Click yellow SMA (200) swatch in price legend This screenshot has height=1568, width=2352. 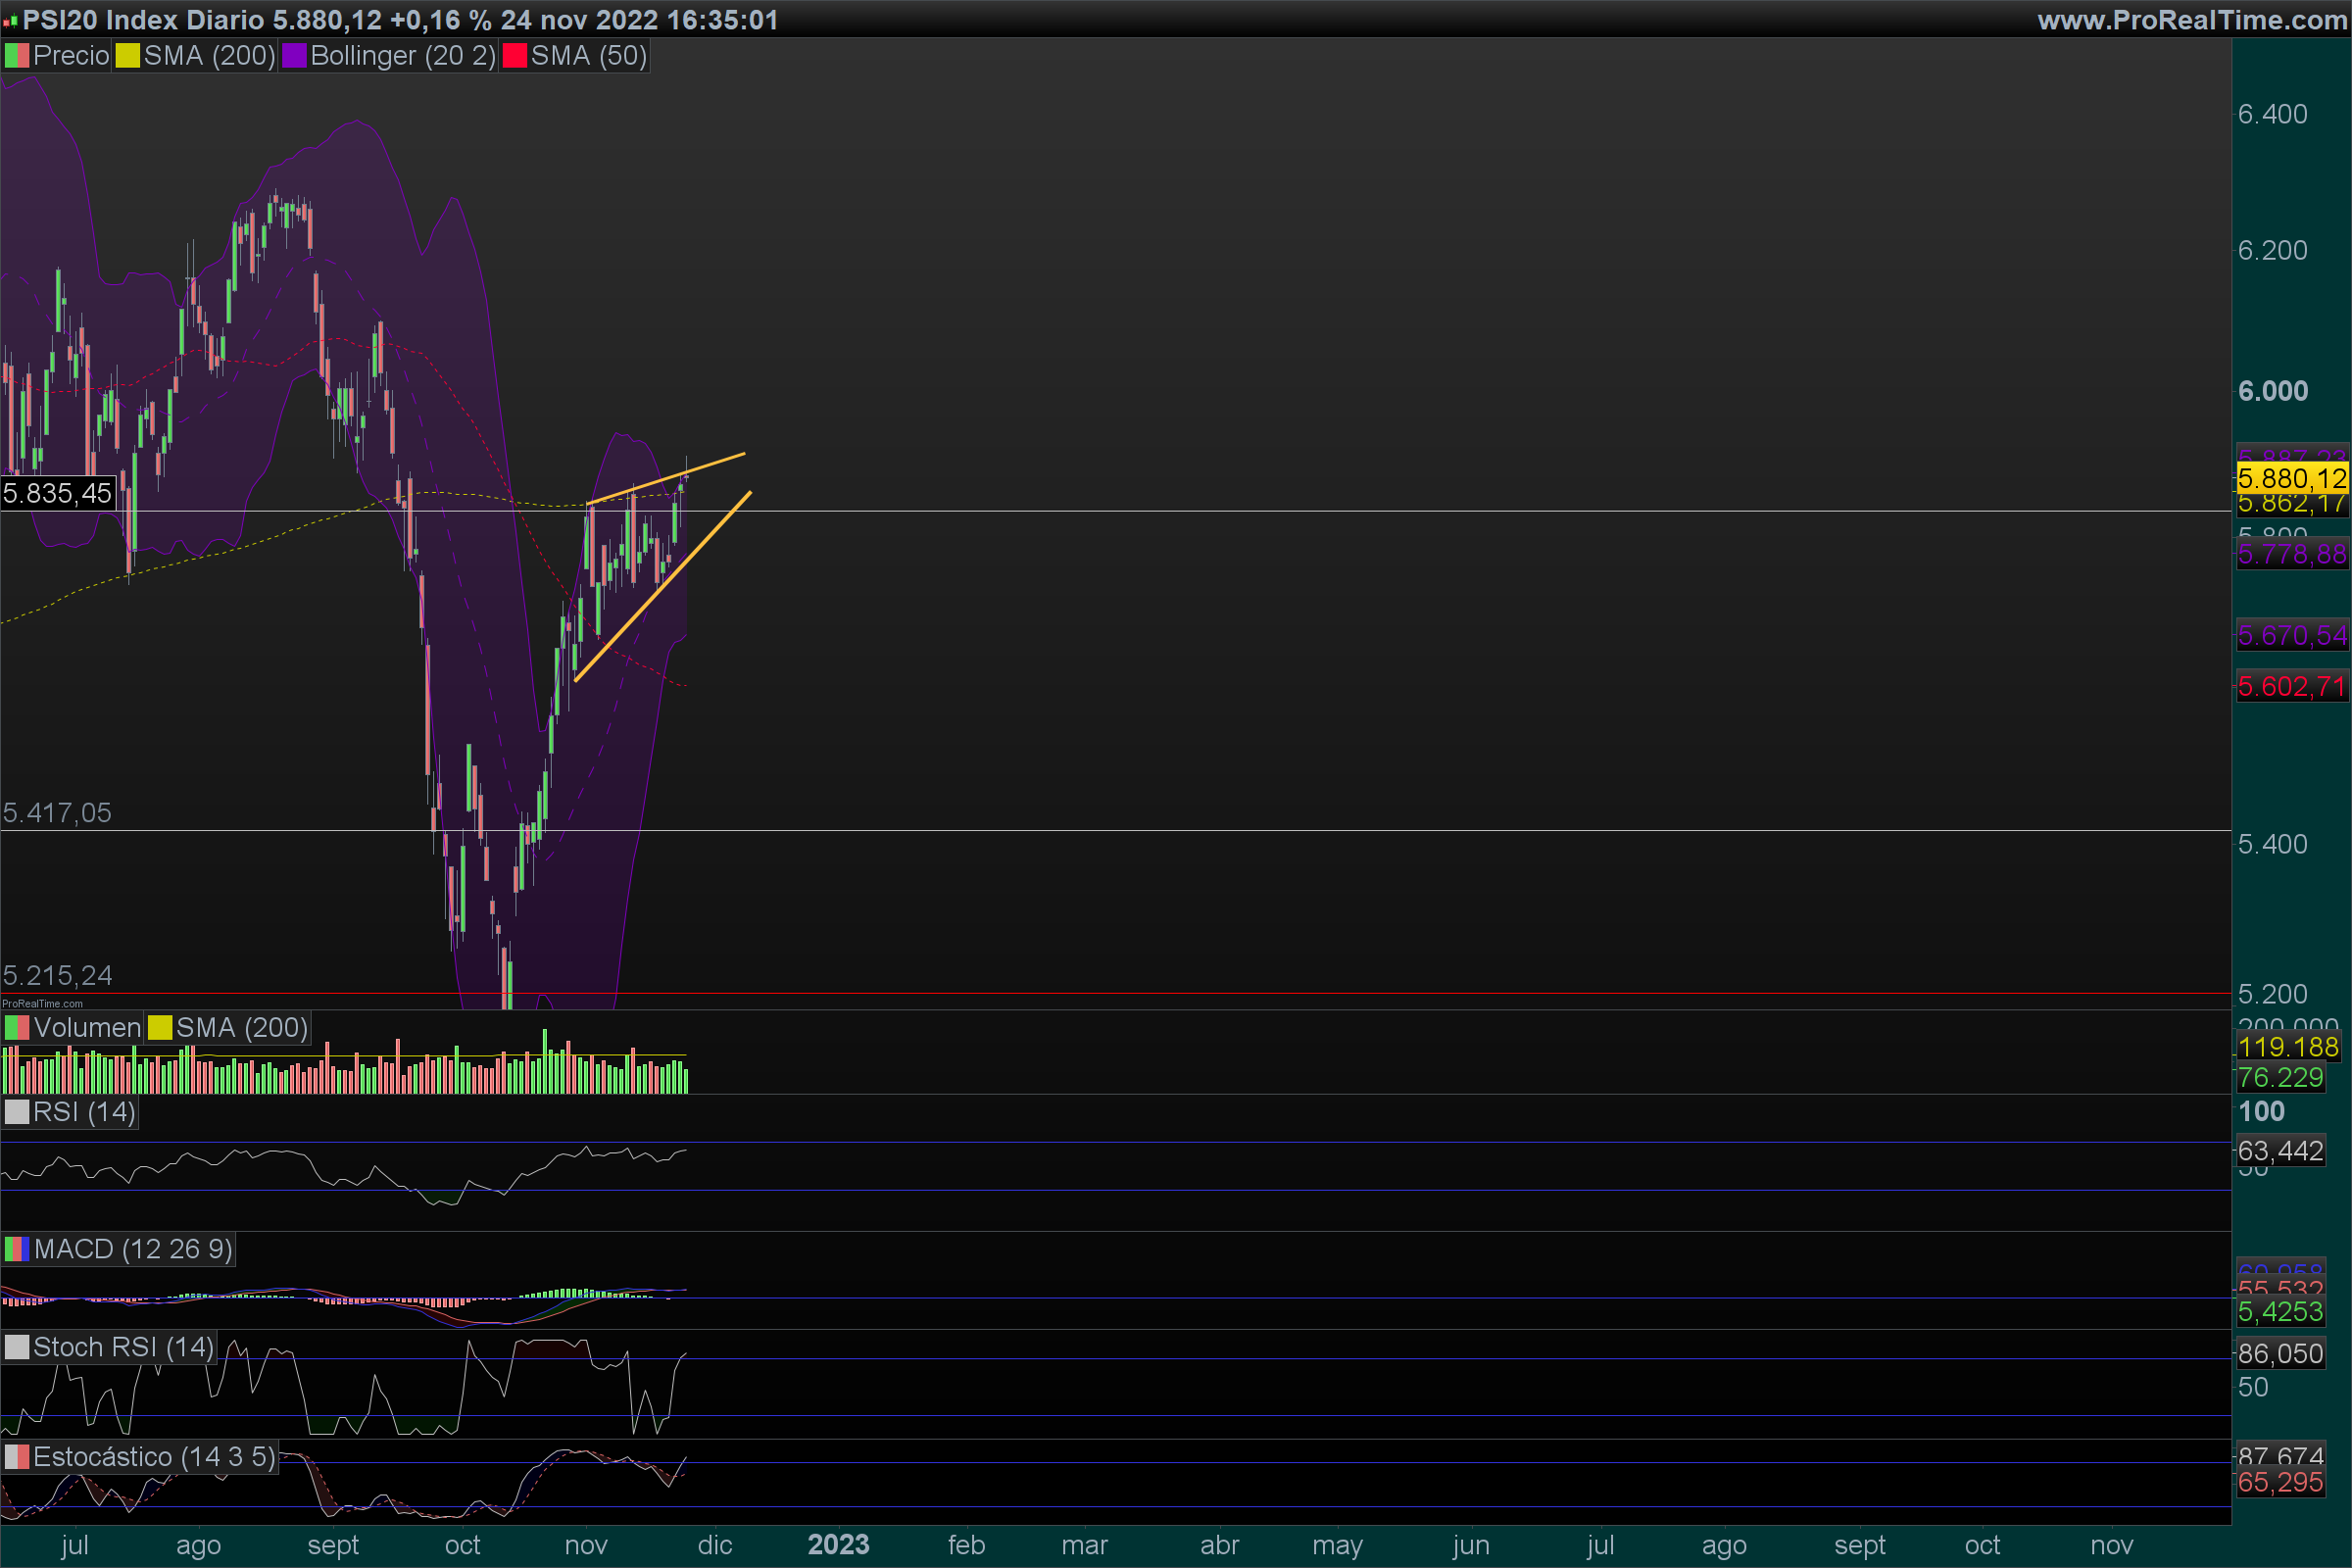[127, 56]
